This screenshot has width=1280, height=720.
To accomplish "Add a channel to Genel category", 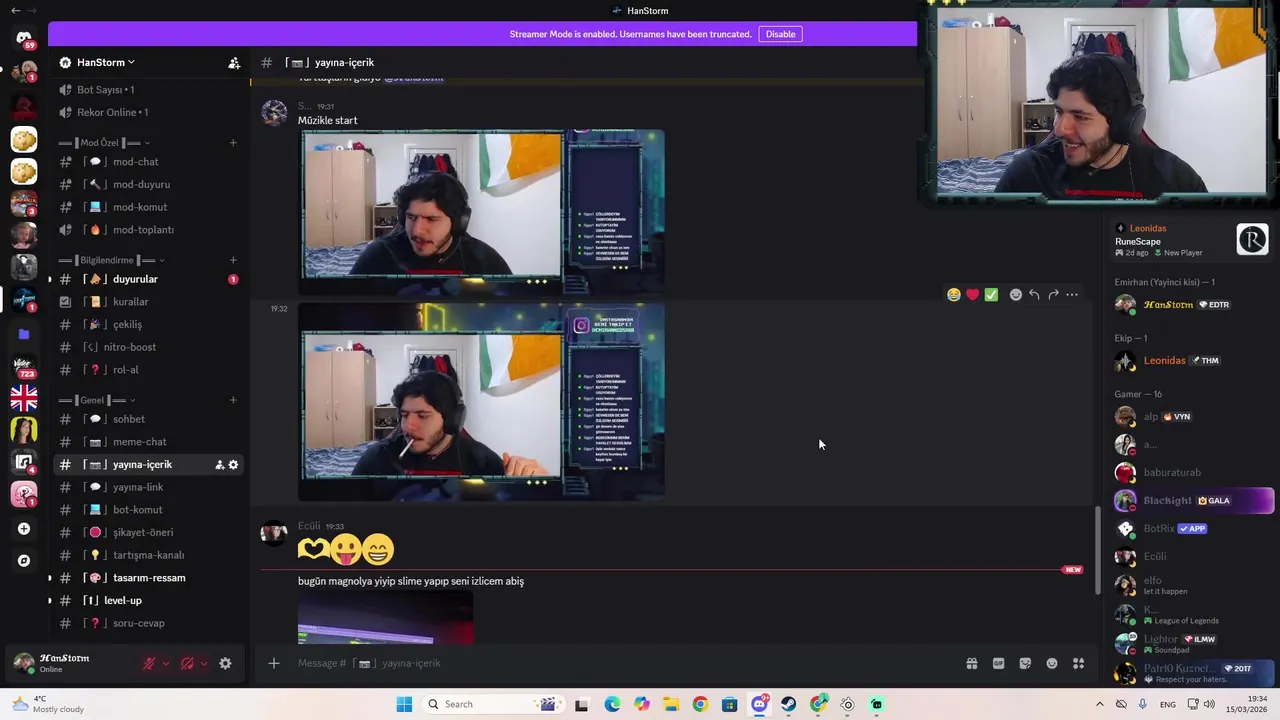I will (233, 400).
